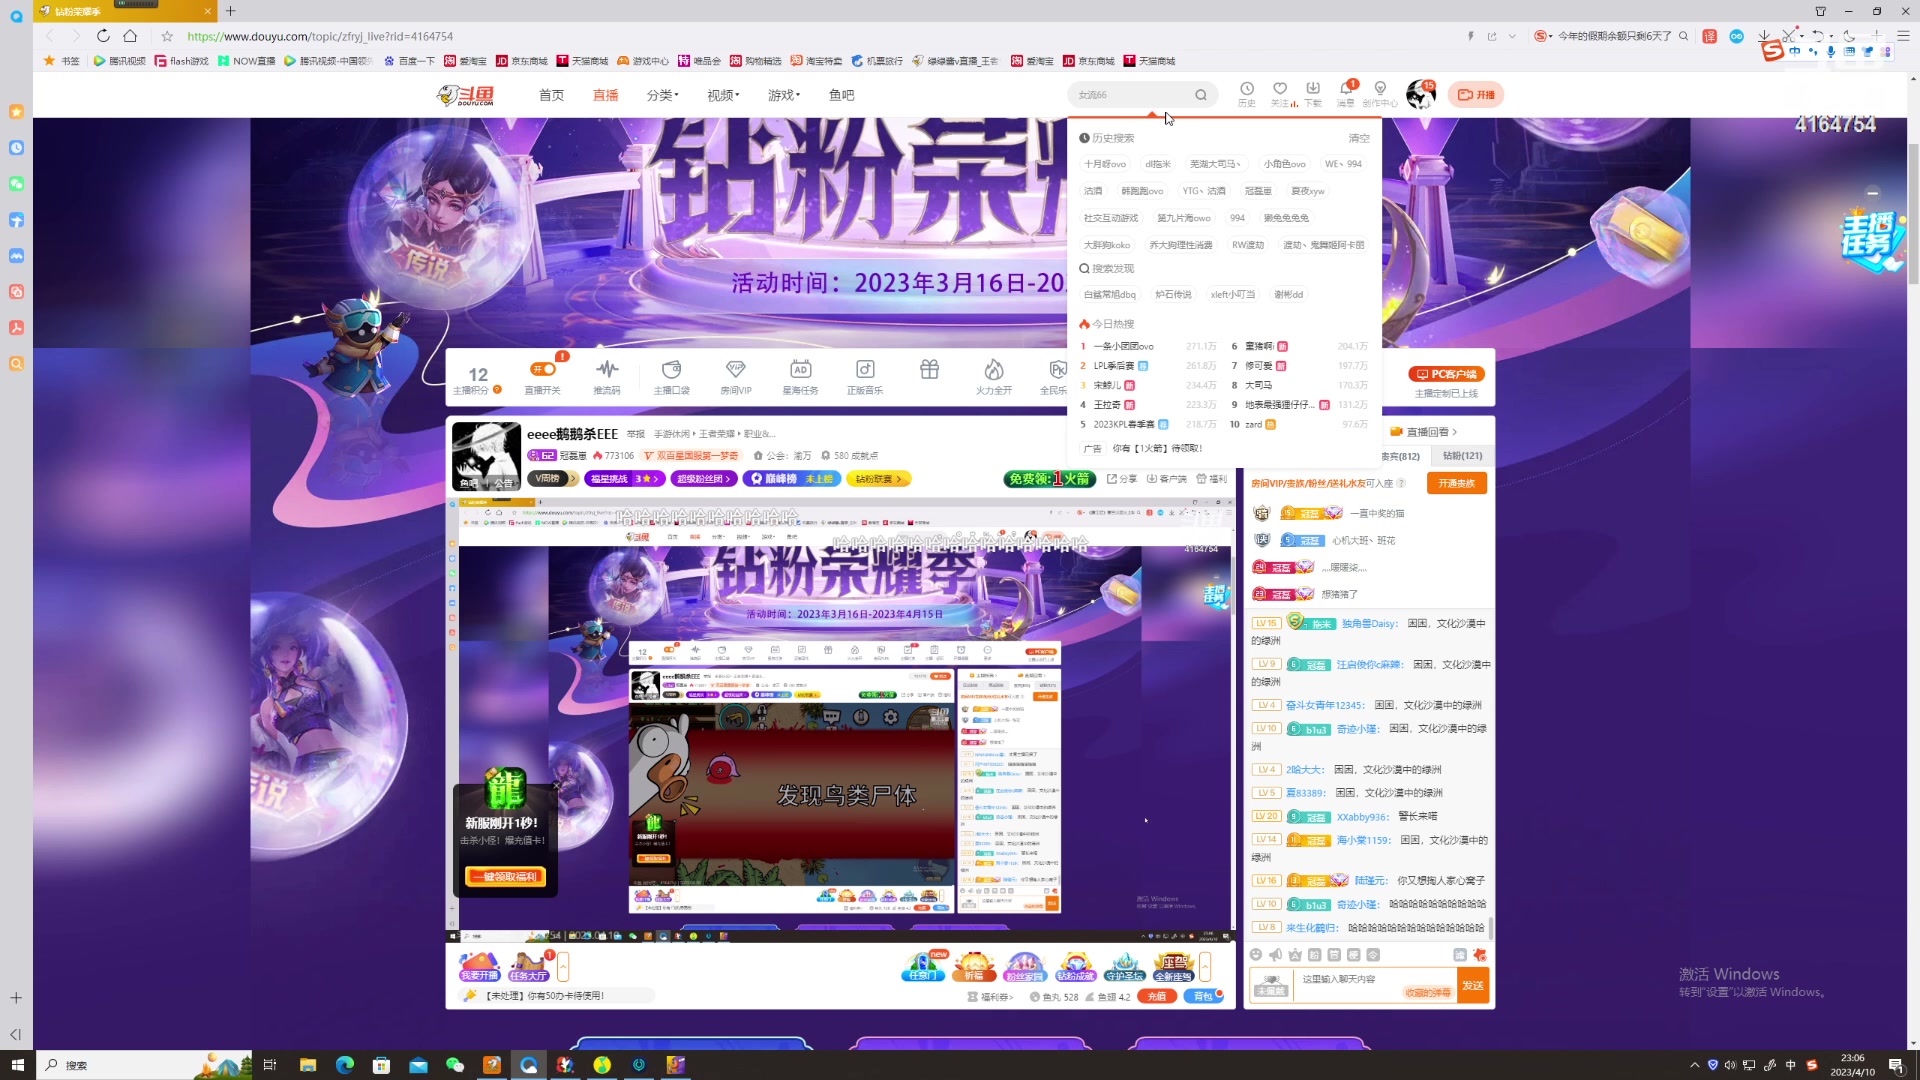Click 免费领1火箭 banner
Image resolution: width=1920 pixels, height=1080 pixels.
1049,479
